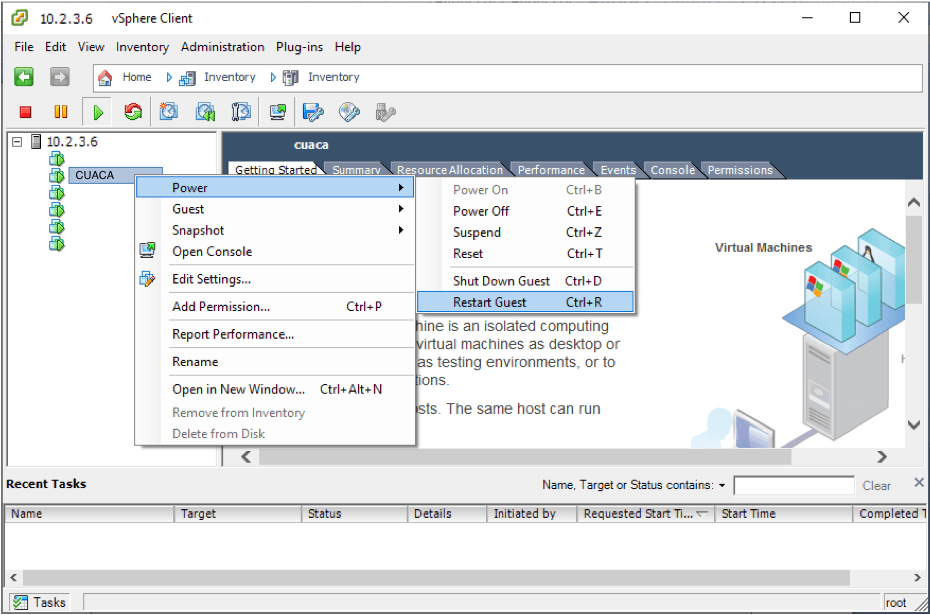The height and width of the screenshot is (615, 930).
Task: Select the VM icon below CUACA
Action: click(x=57, y=193)
